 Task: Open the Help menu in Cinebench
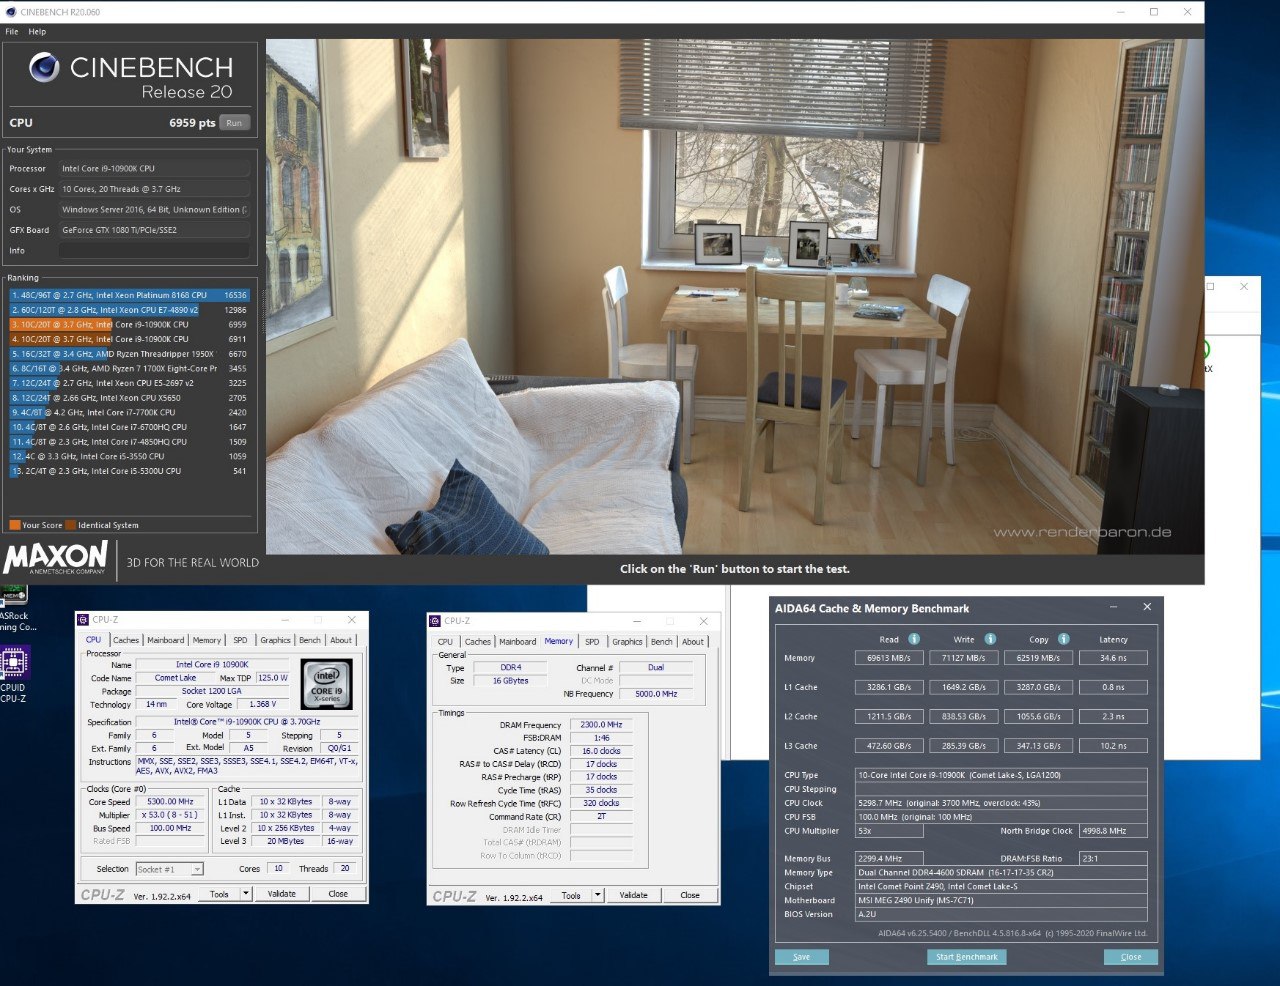tap(37, 32)
